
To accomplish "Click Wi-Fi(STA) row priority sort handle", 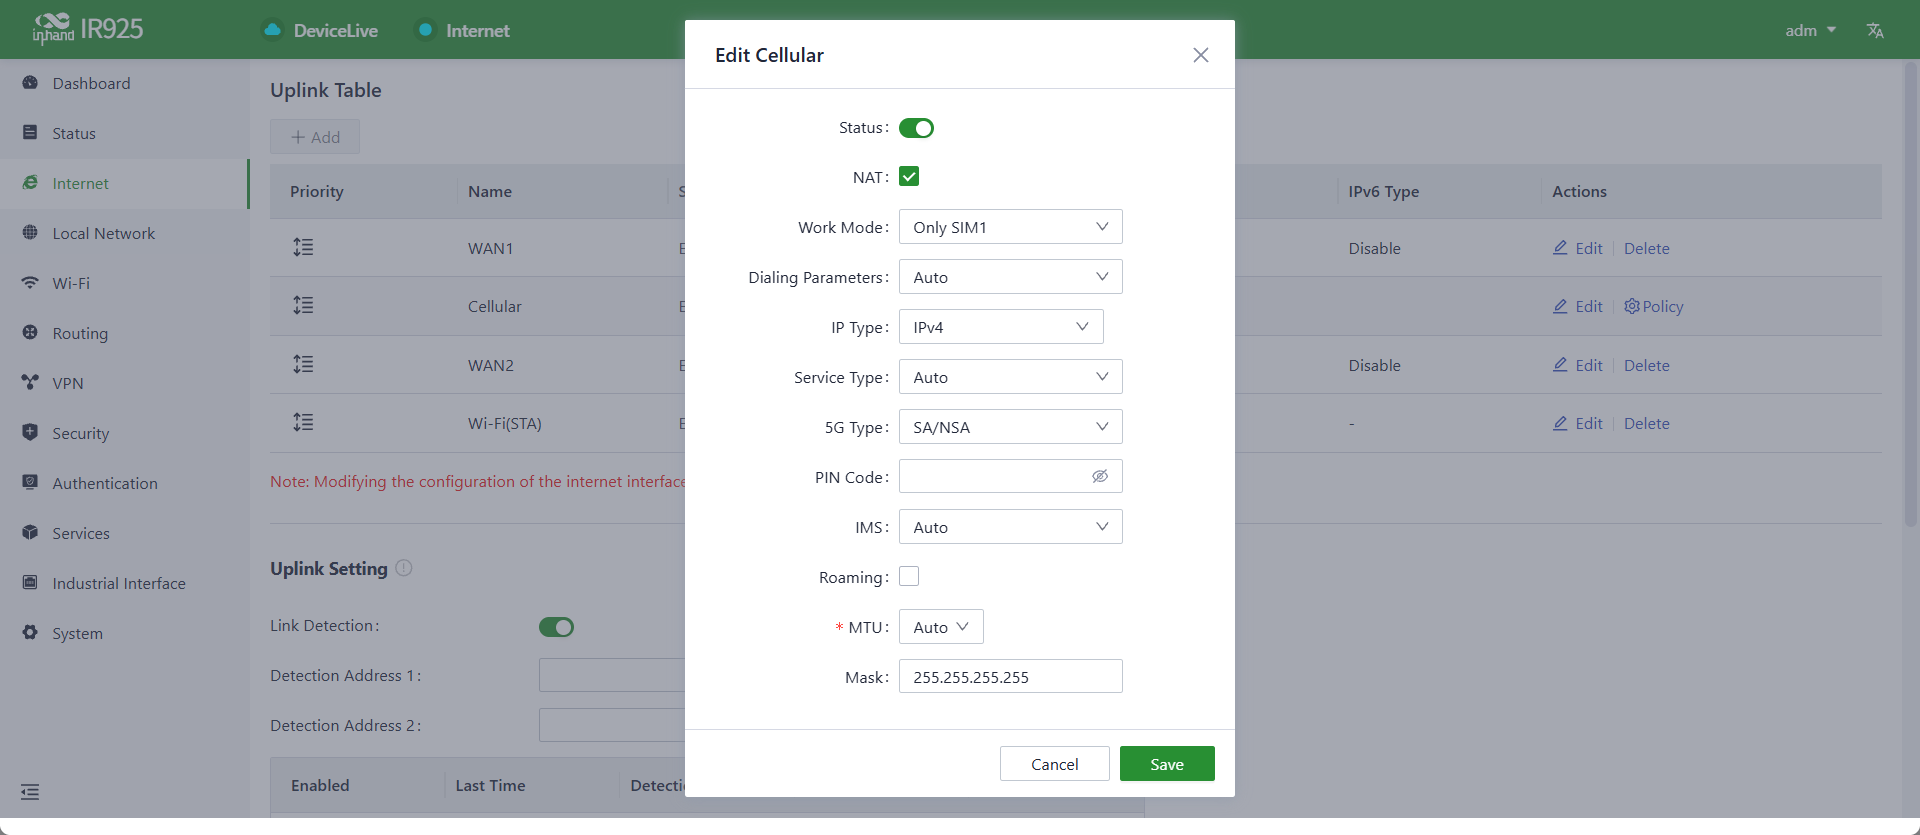I will click(303, 422).
